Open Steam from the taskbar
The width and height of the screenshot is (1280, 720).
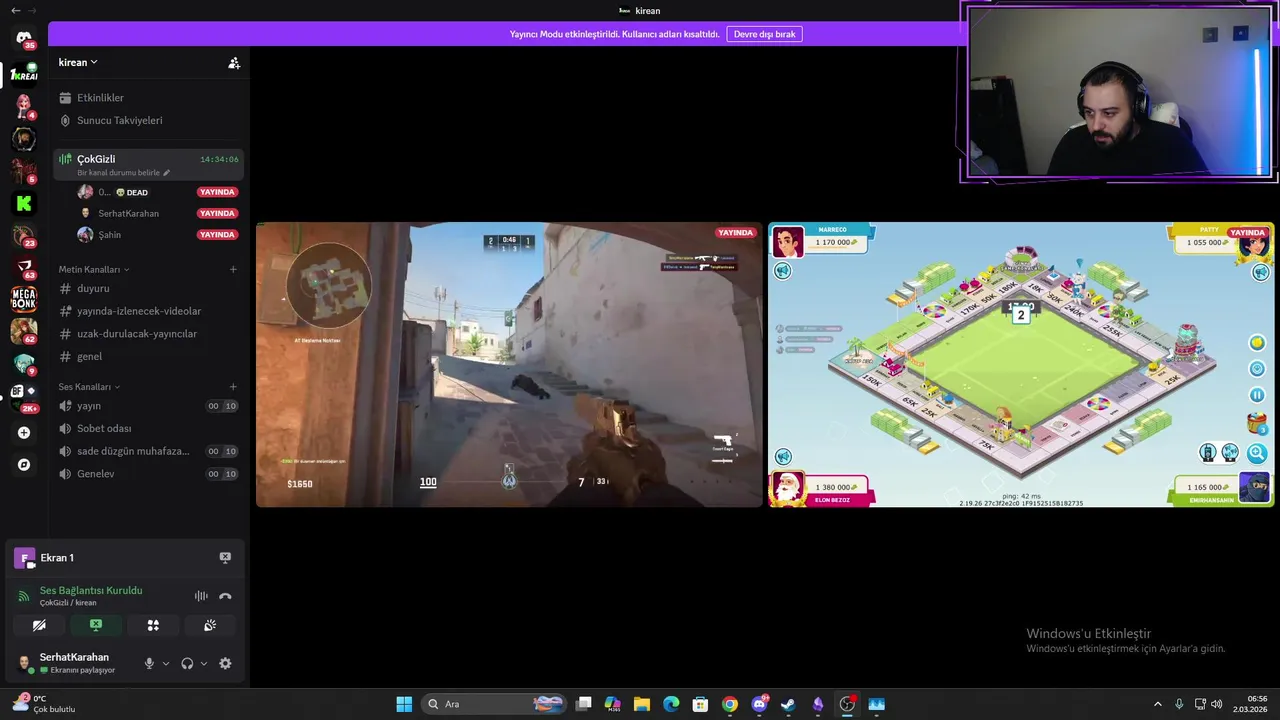pos(788,704)
